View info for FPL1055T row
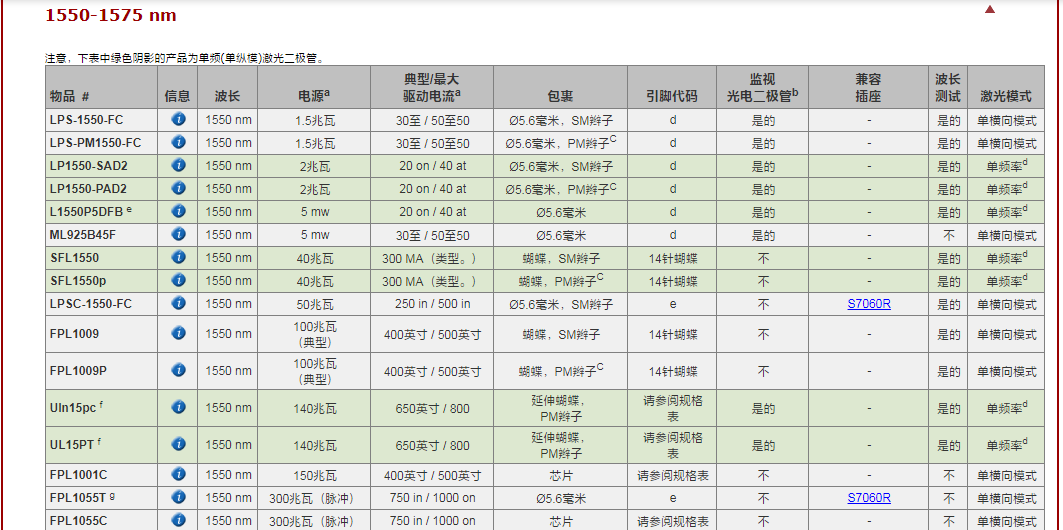Image resolution: width=1063 pixels, height=530 pixels. [x=178, y=498]
